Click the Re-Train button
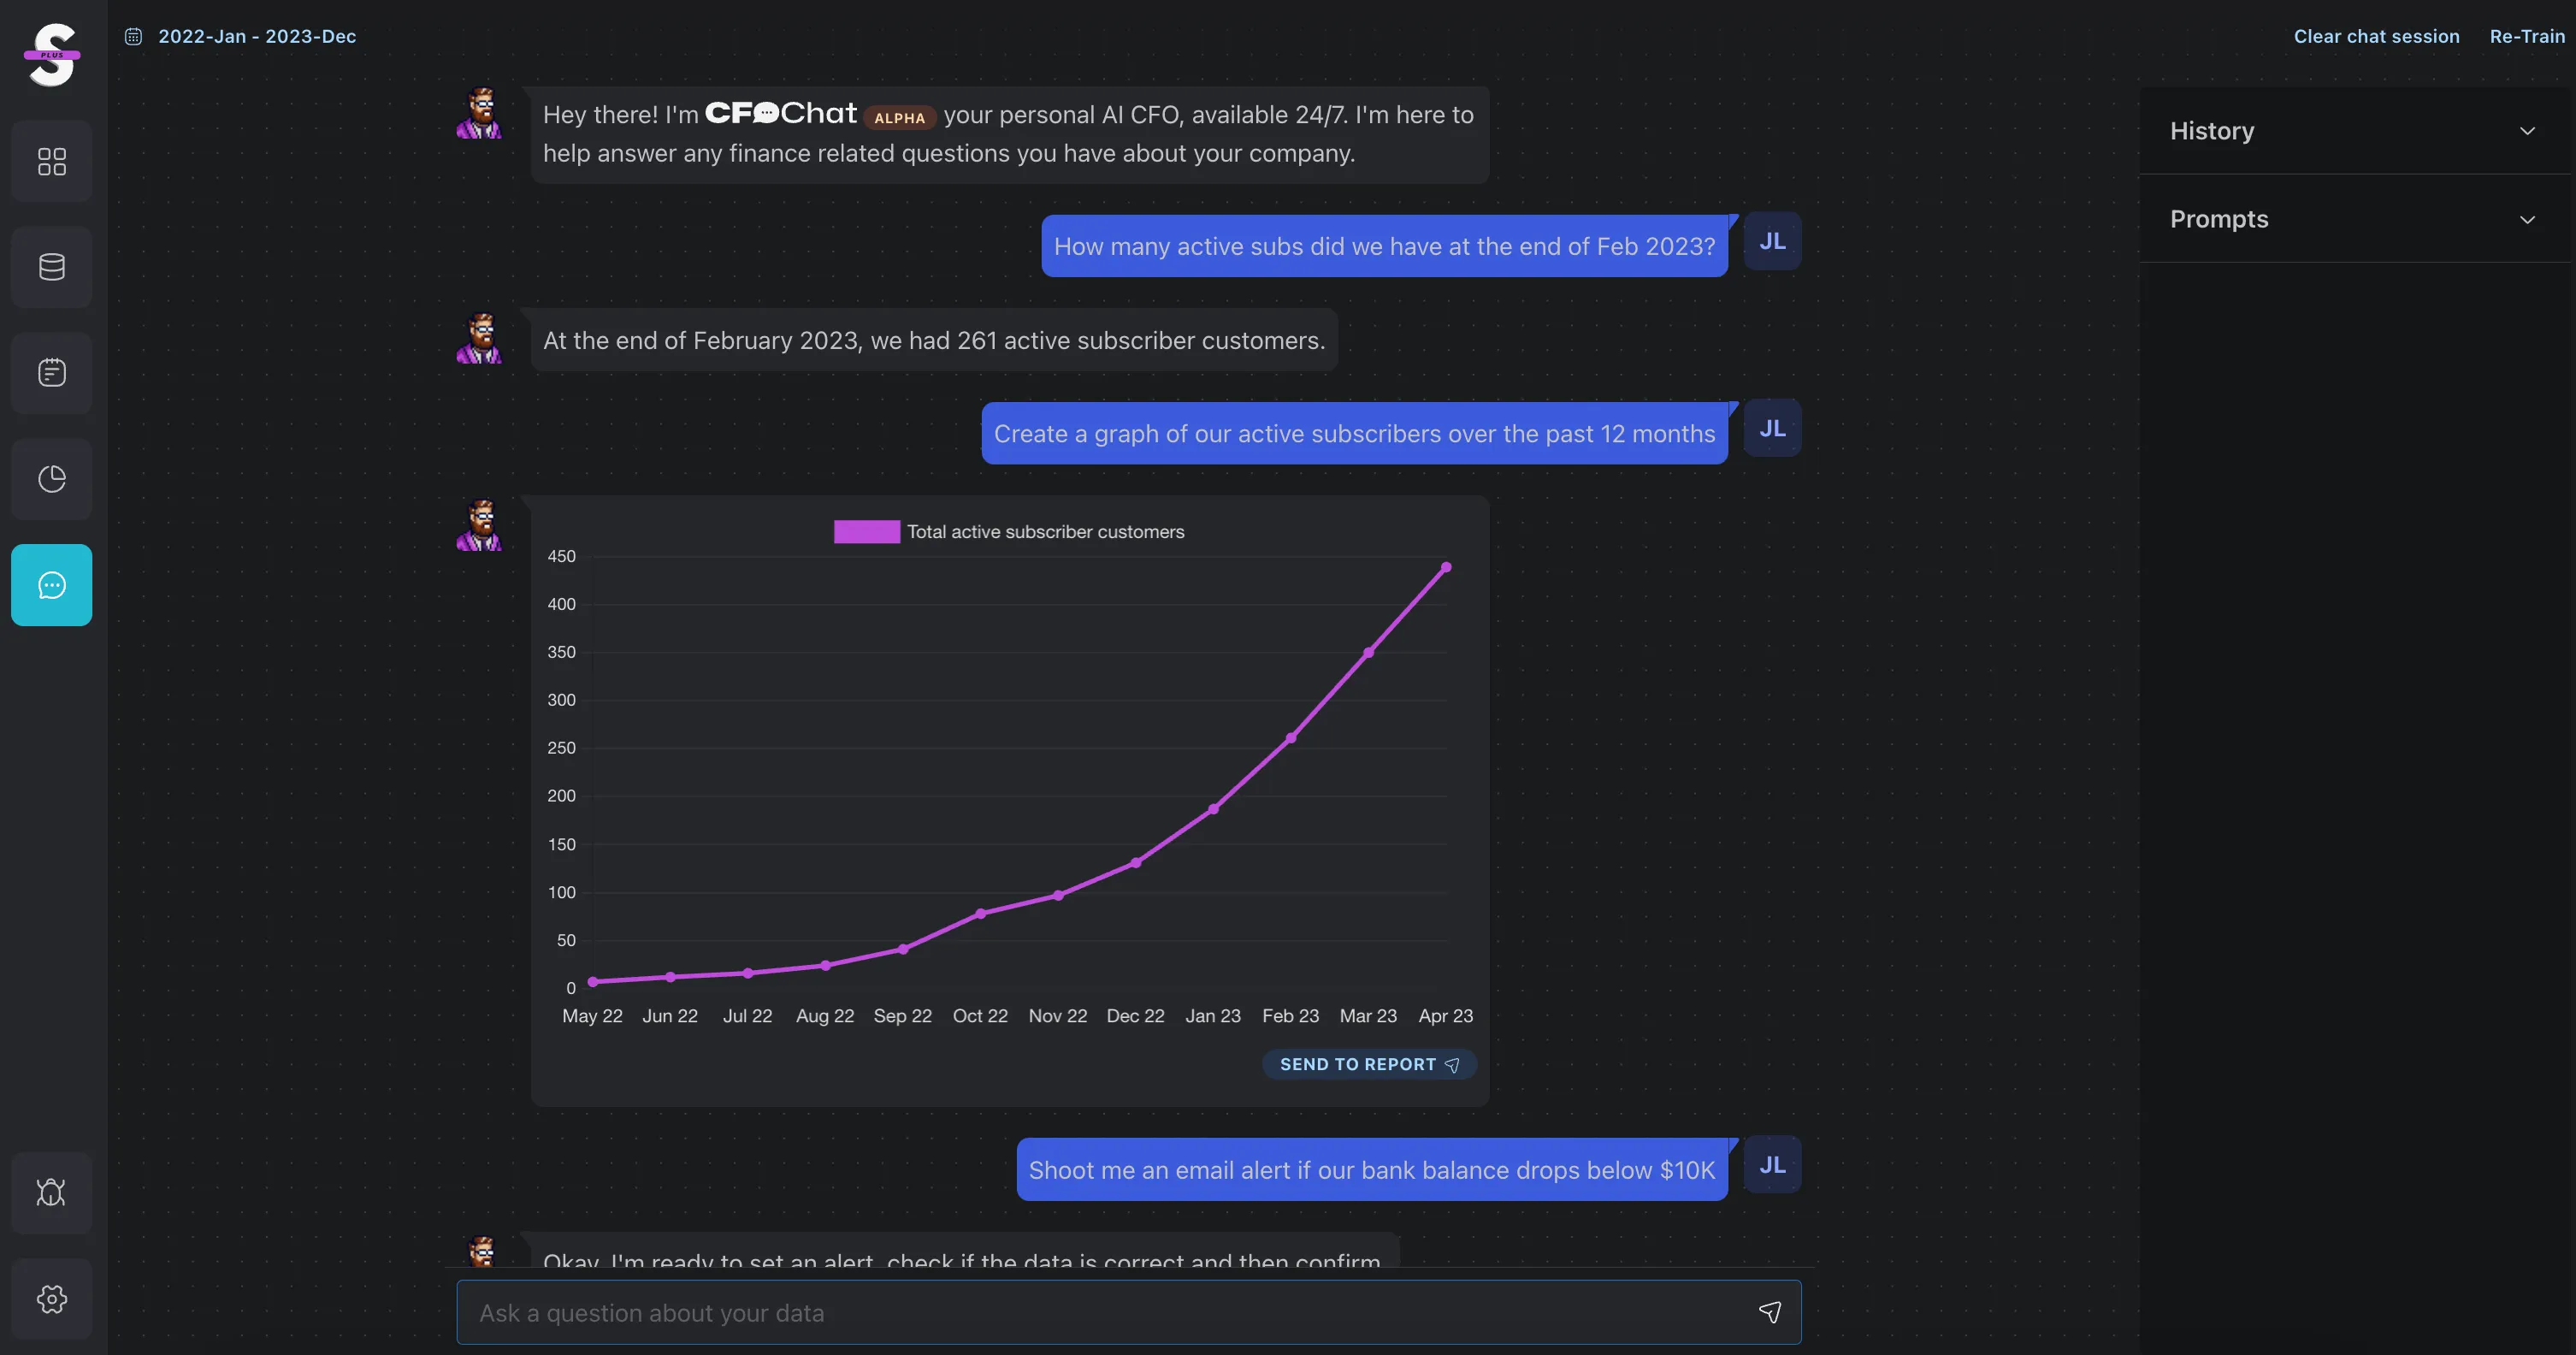2576x1355 pixels. pyautogui.click(x=2526, y=36)
